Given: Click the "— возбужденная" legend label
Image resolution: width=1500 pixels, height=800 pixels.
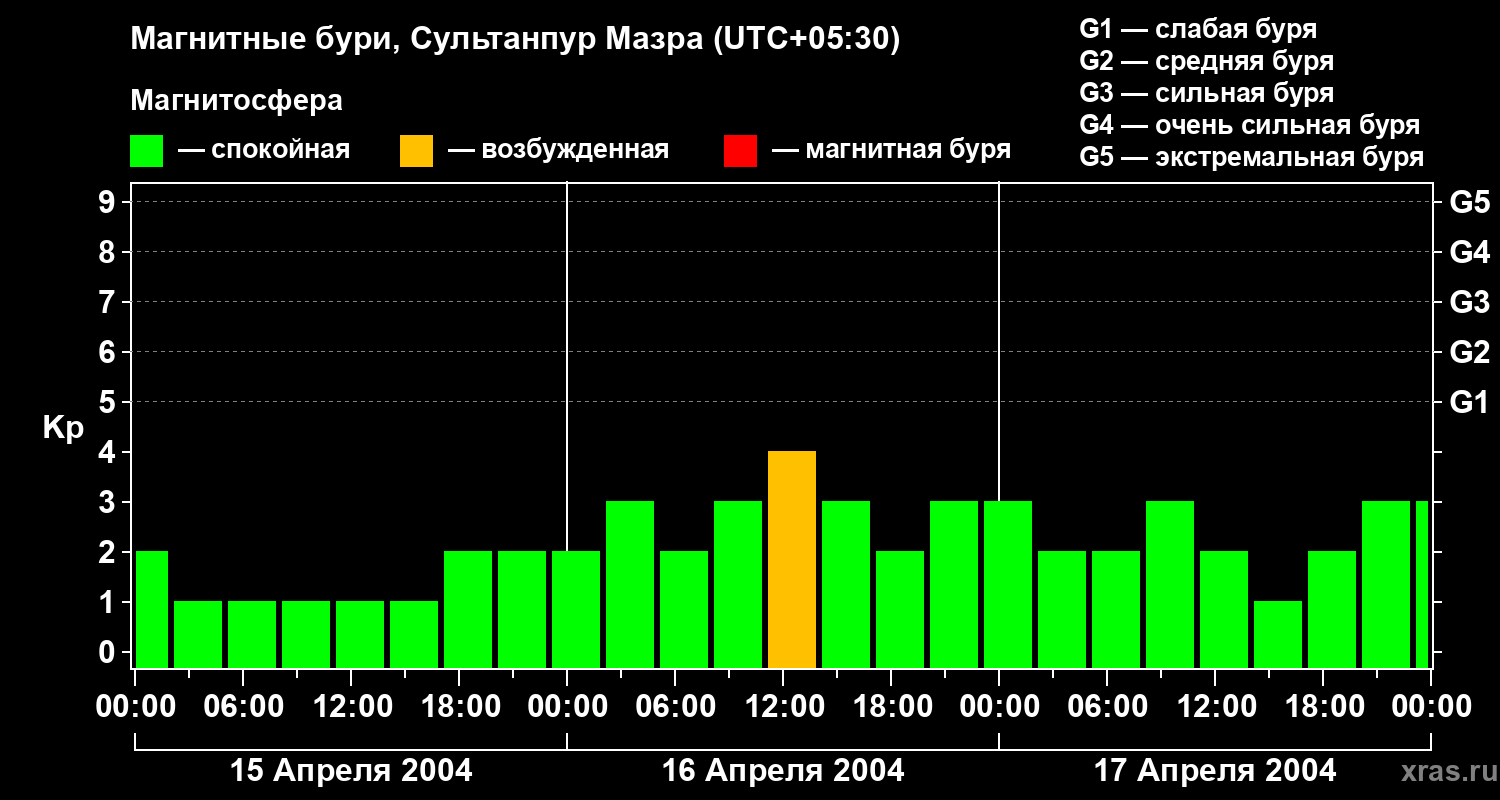Looking at the screenshot, I should 558,151.
